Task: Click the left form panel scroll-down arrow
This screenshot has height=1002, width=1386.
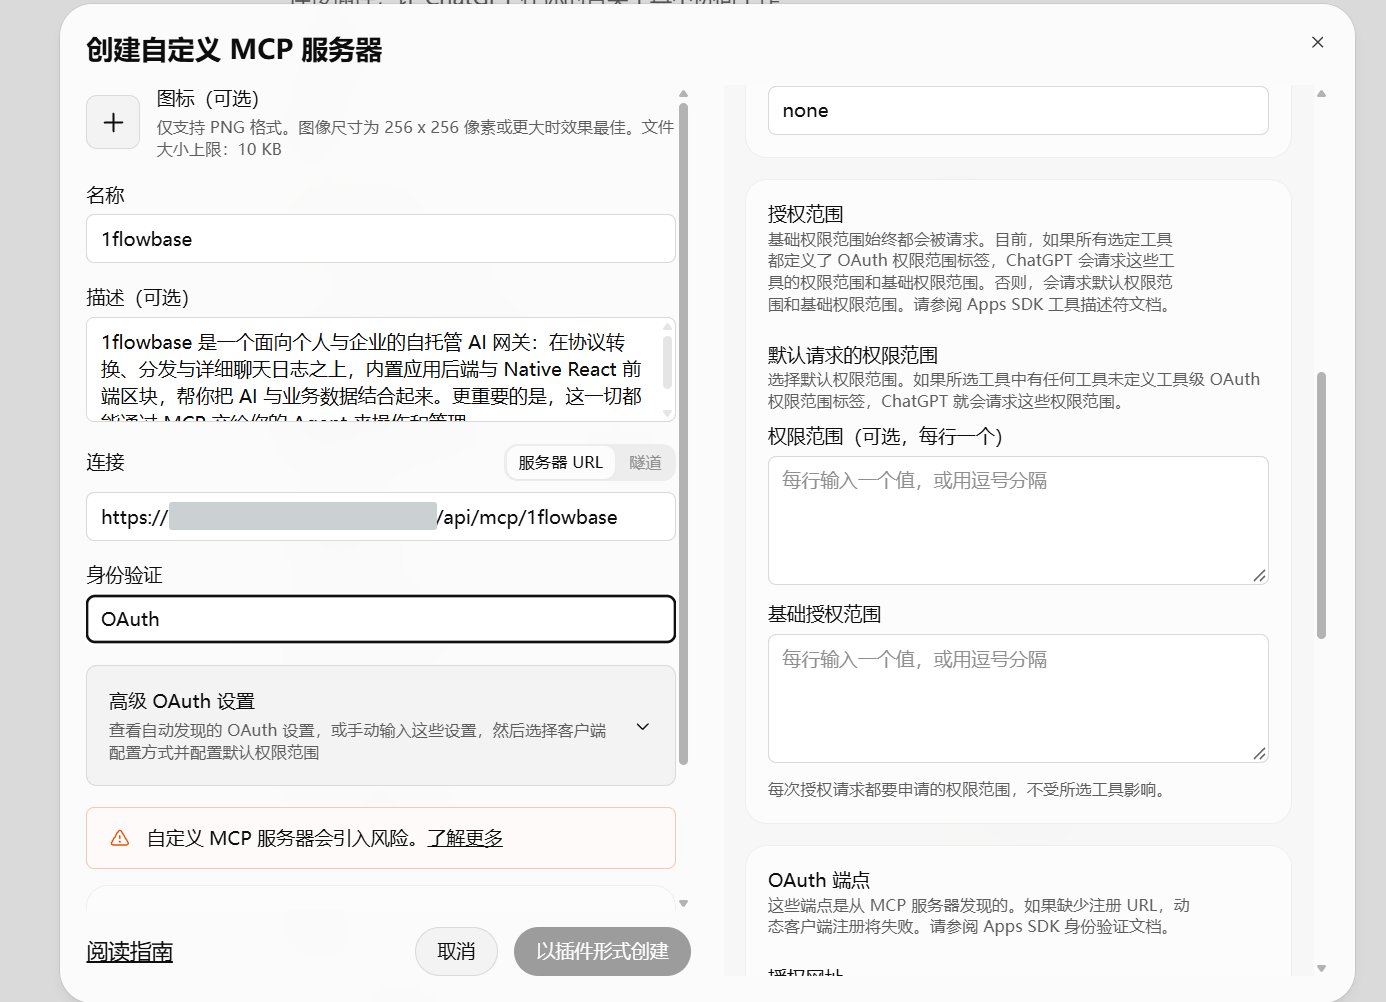Action: pyautogui.click(x=683, y=903)
